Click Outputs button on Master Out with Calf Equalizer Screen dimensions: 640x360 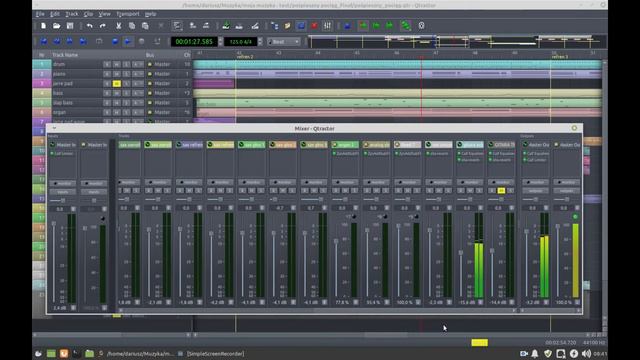(x=536, y=191)
